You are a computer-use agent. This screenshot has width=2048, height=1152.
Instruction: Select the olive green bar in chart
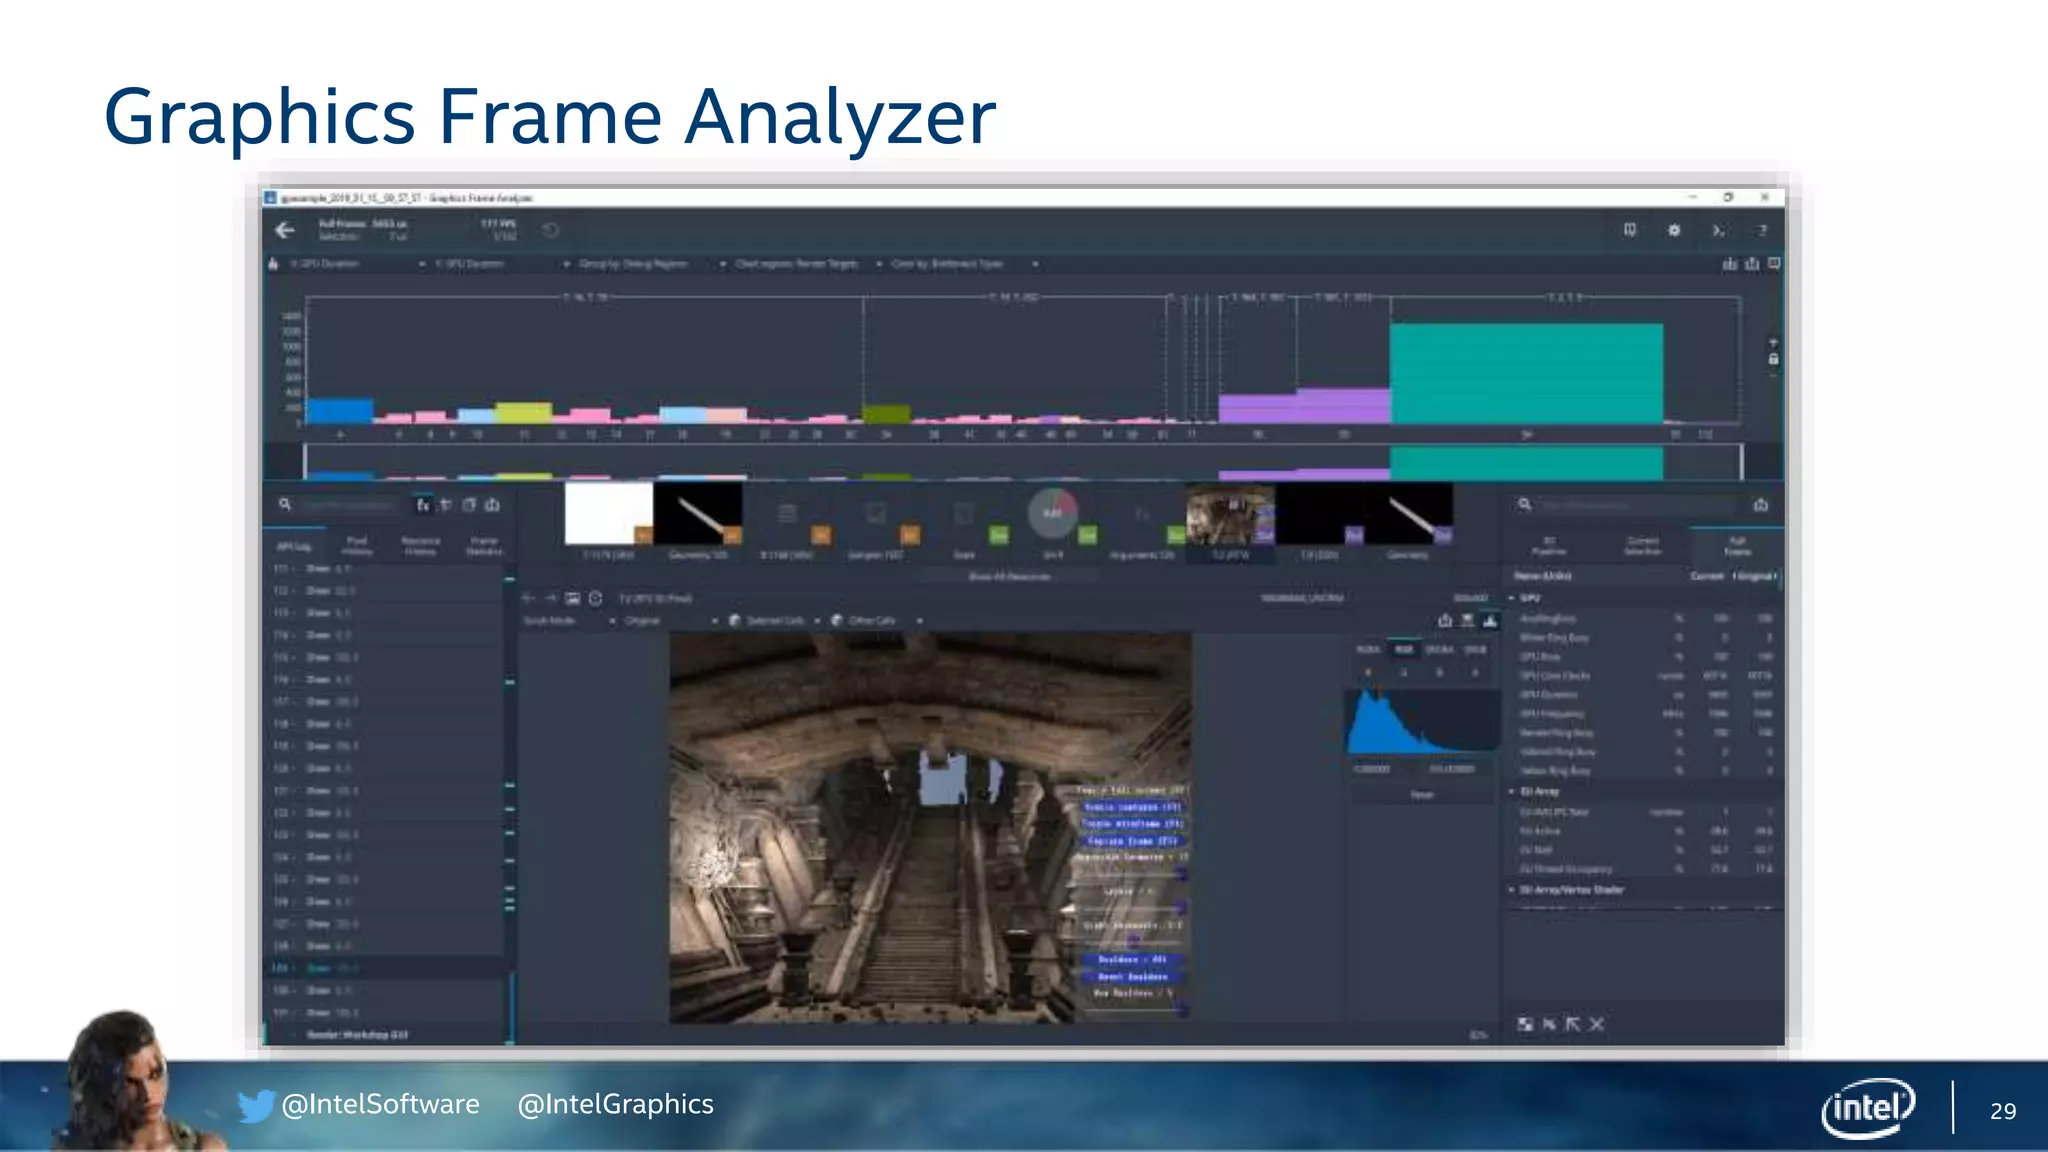(x=886, y=414)
